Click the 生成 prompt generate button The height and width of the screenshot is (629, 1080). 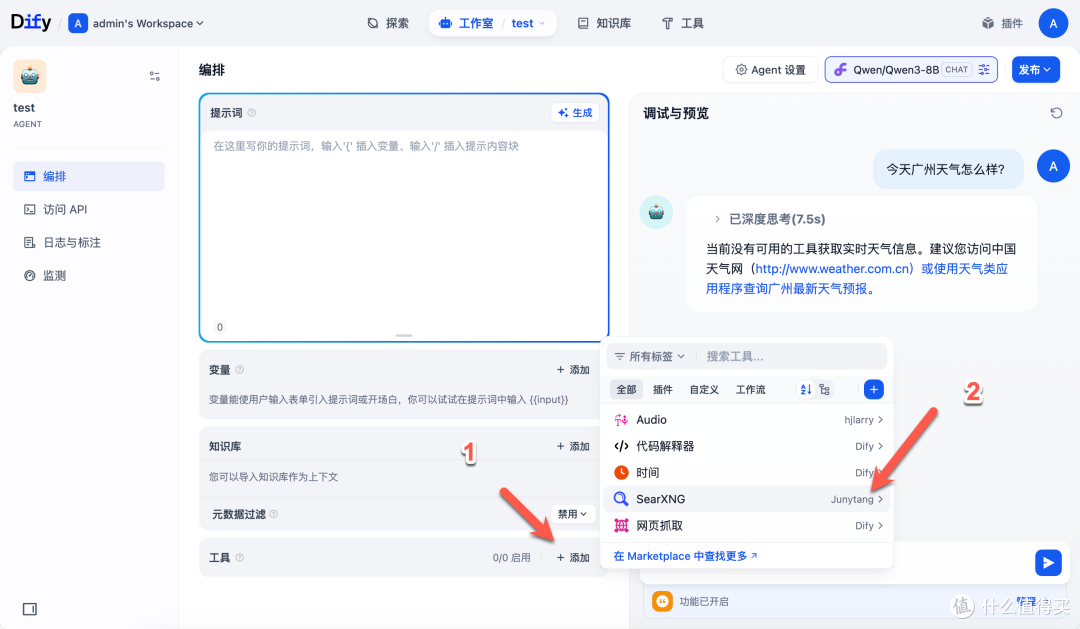[575, 113]
